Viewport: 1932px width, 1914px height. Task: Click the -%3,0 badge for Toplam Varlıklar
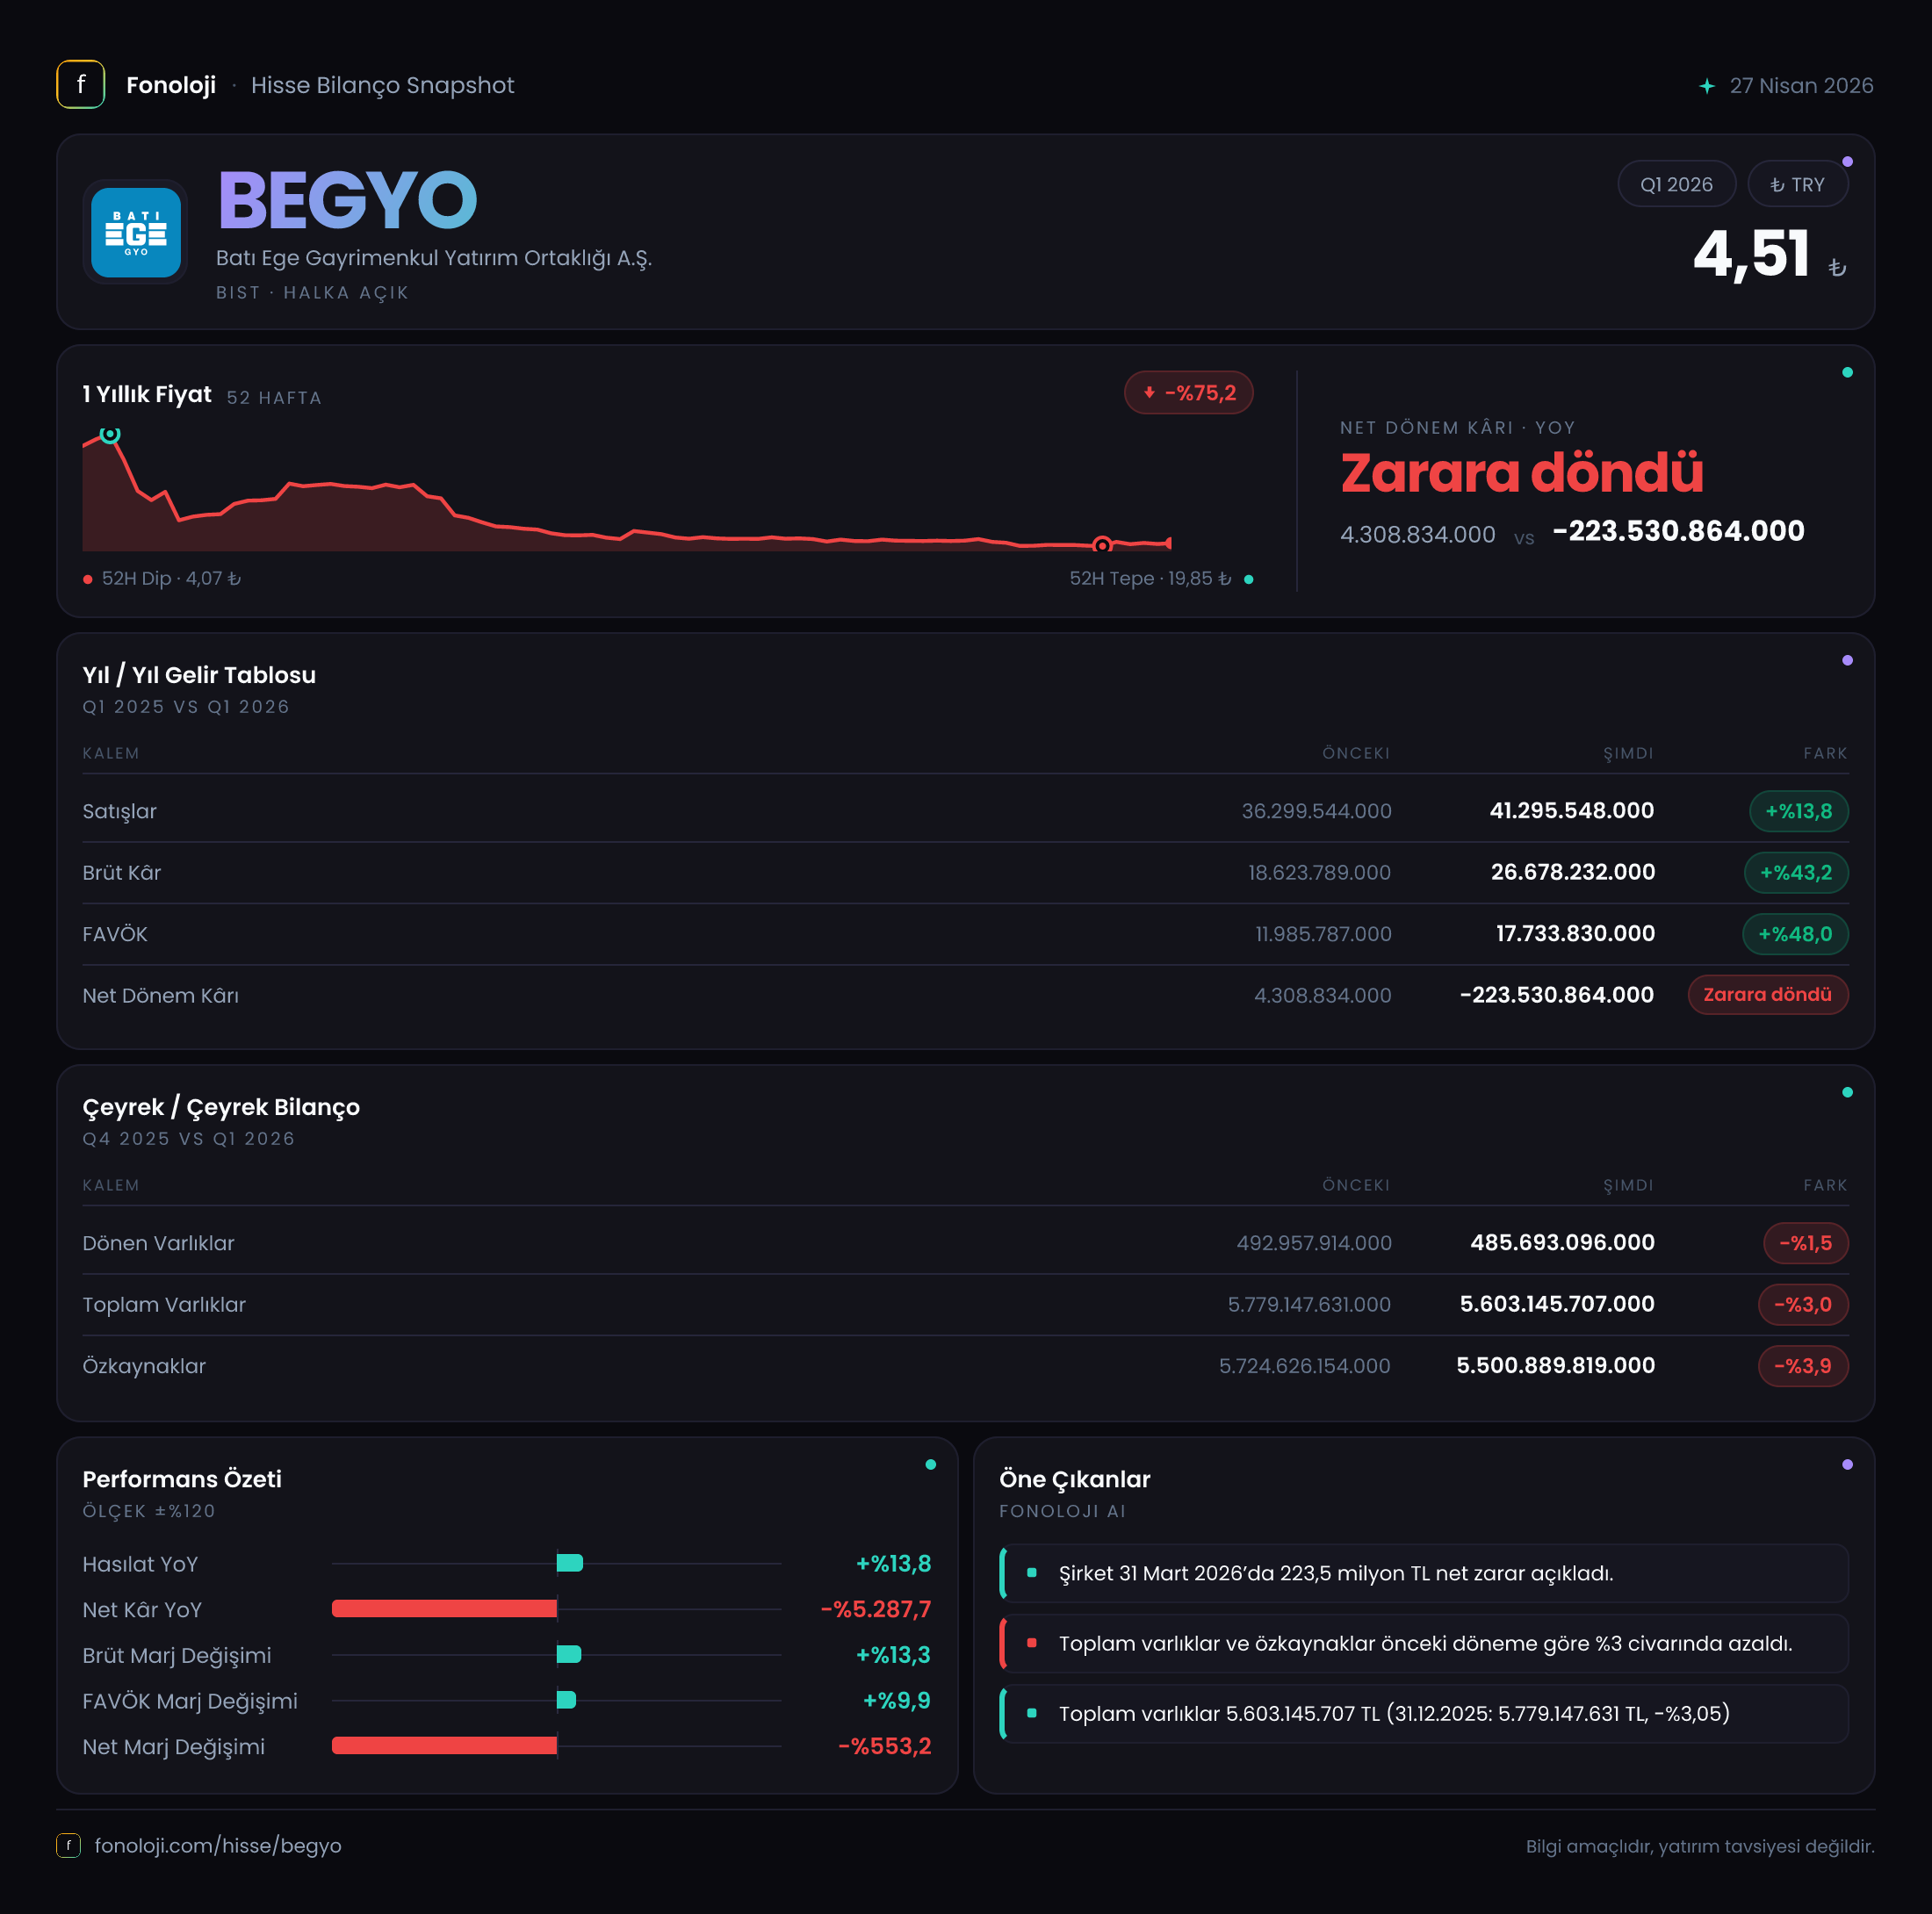tap(1802, 1304)
